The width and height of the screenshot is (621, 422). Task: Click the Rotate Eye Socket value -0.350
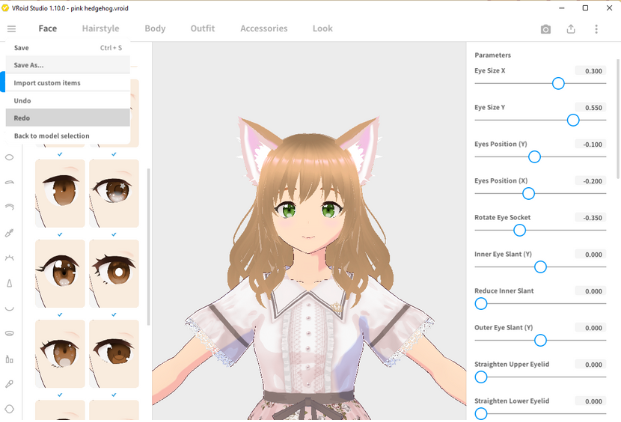590,218
